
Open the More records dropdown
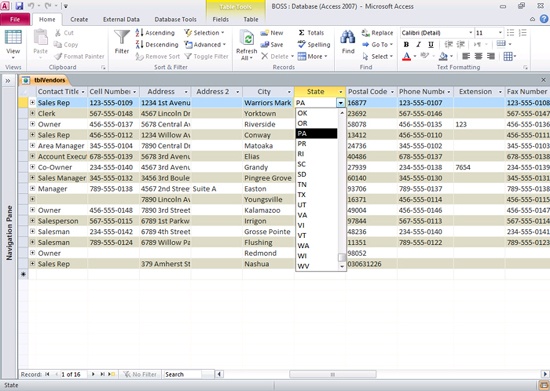click(313, 56)
